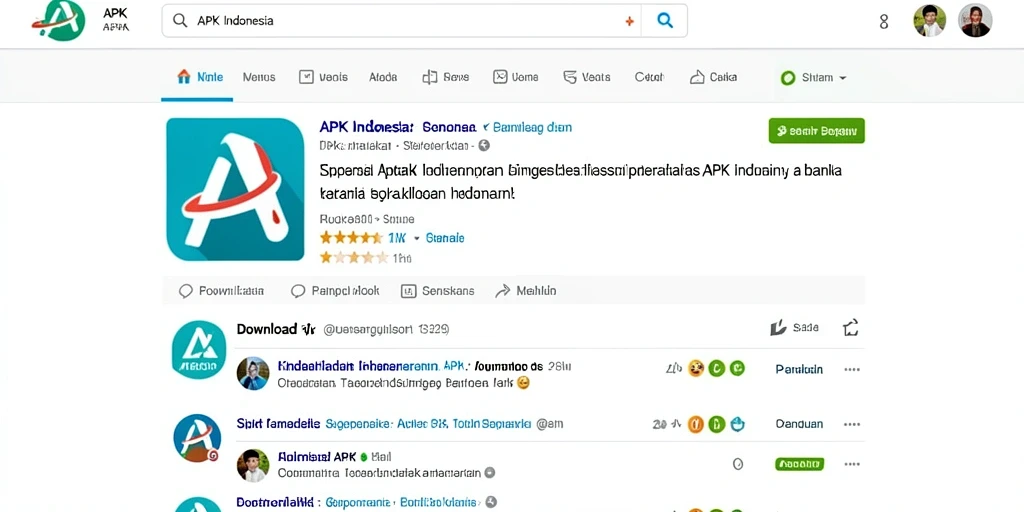The width and height of the screenshot is (1024, 512).
Task: Click the 'Sade' icon button
Action: point(794,328)
